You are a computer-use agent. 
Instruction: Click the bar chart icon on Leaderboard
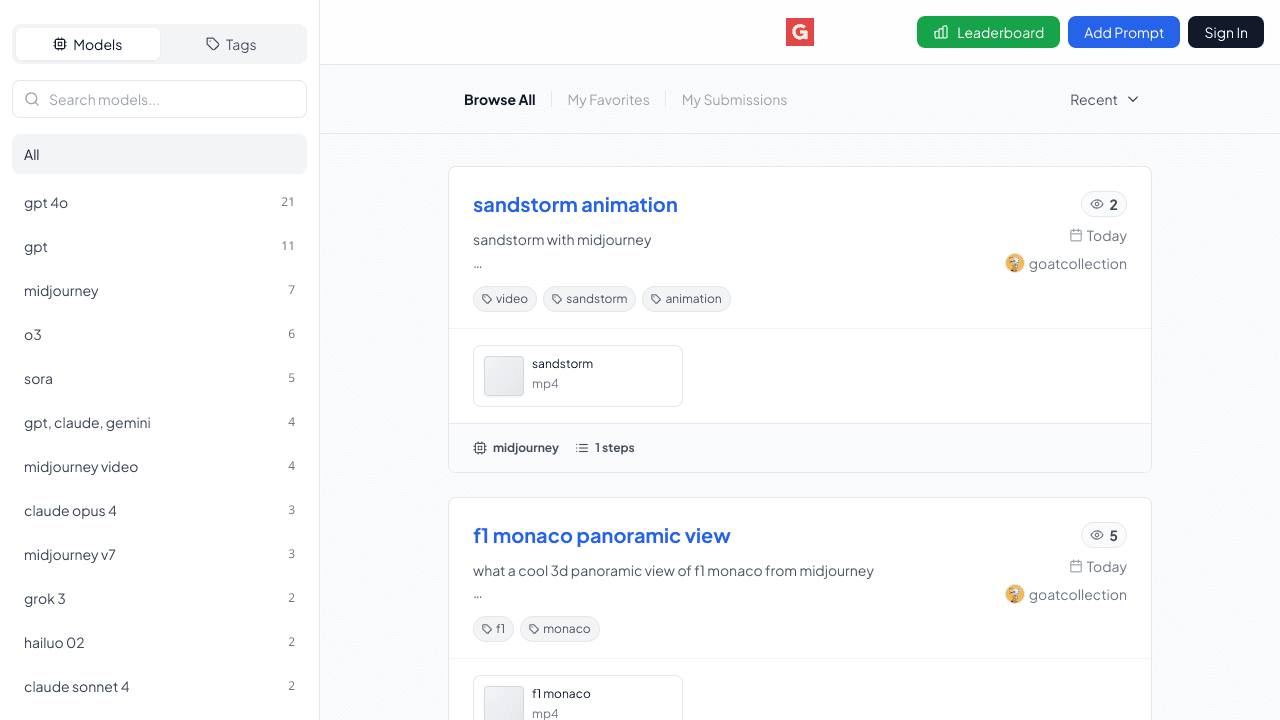[941, 32]
